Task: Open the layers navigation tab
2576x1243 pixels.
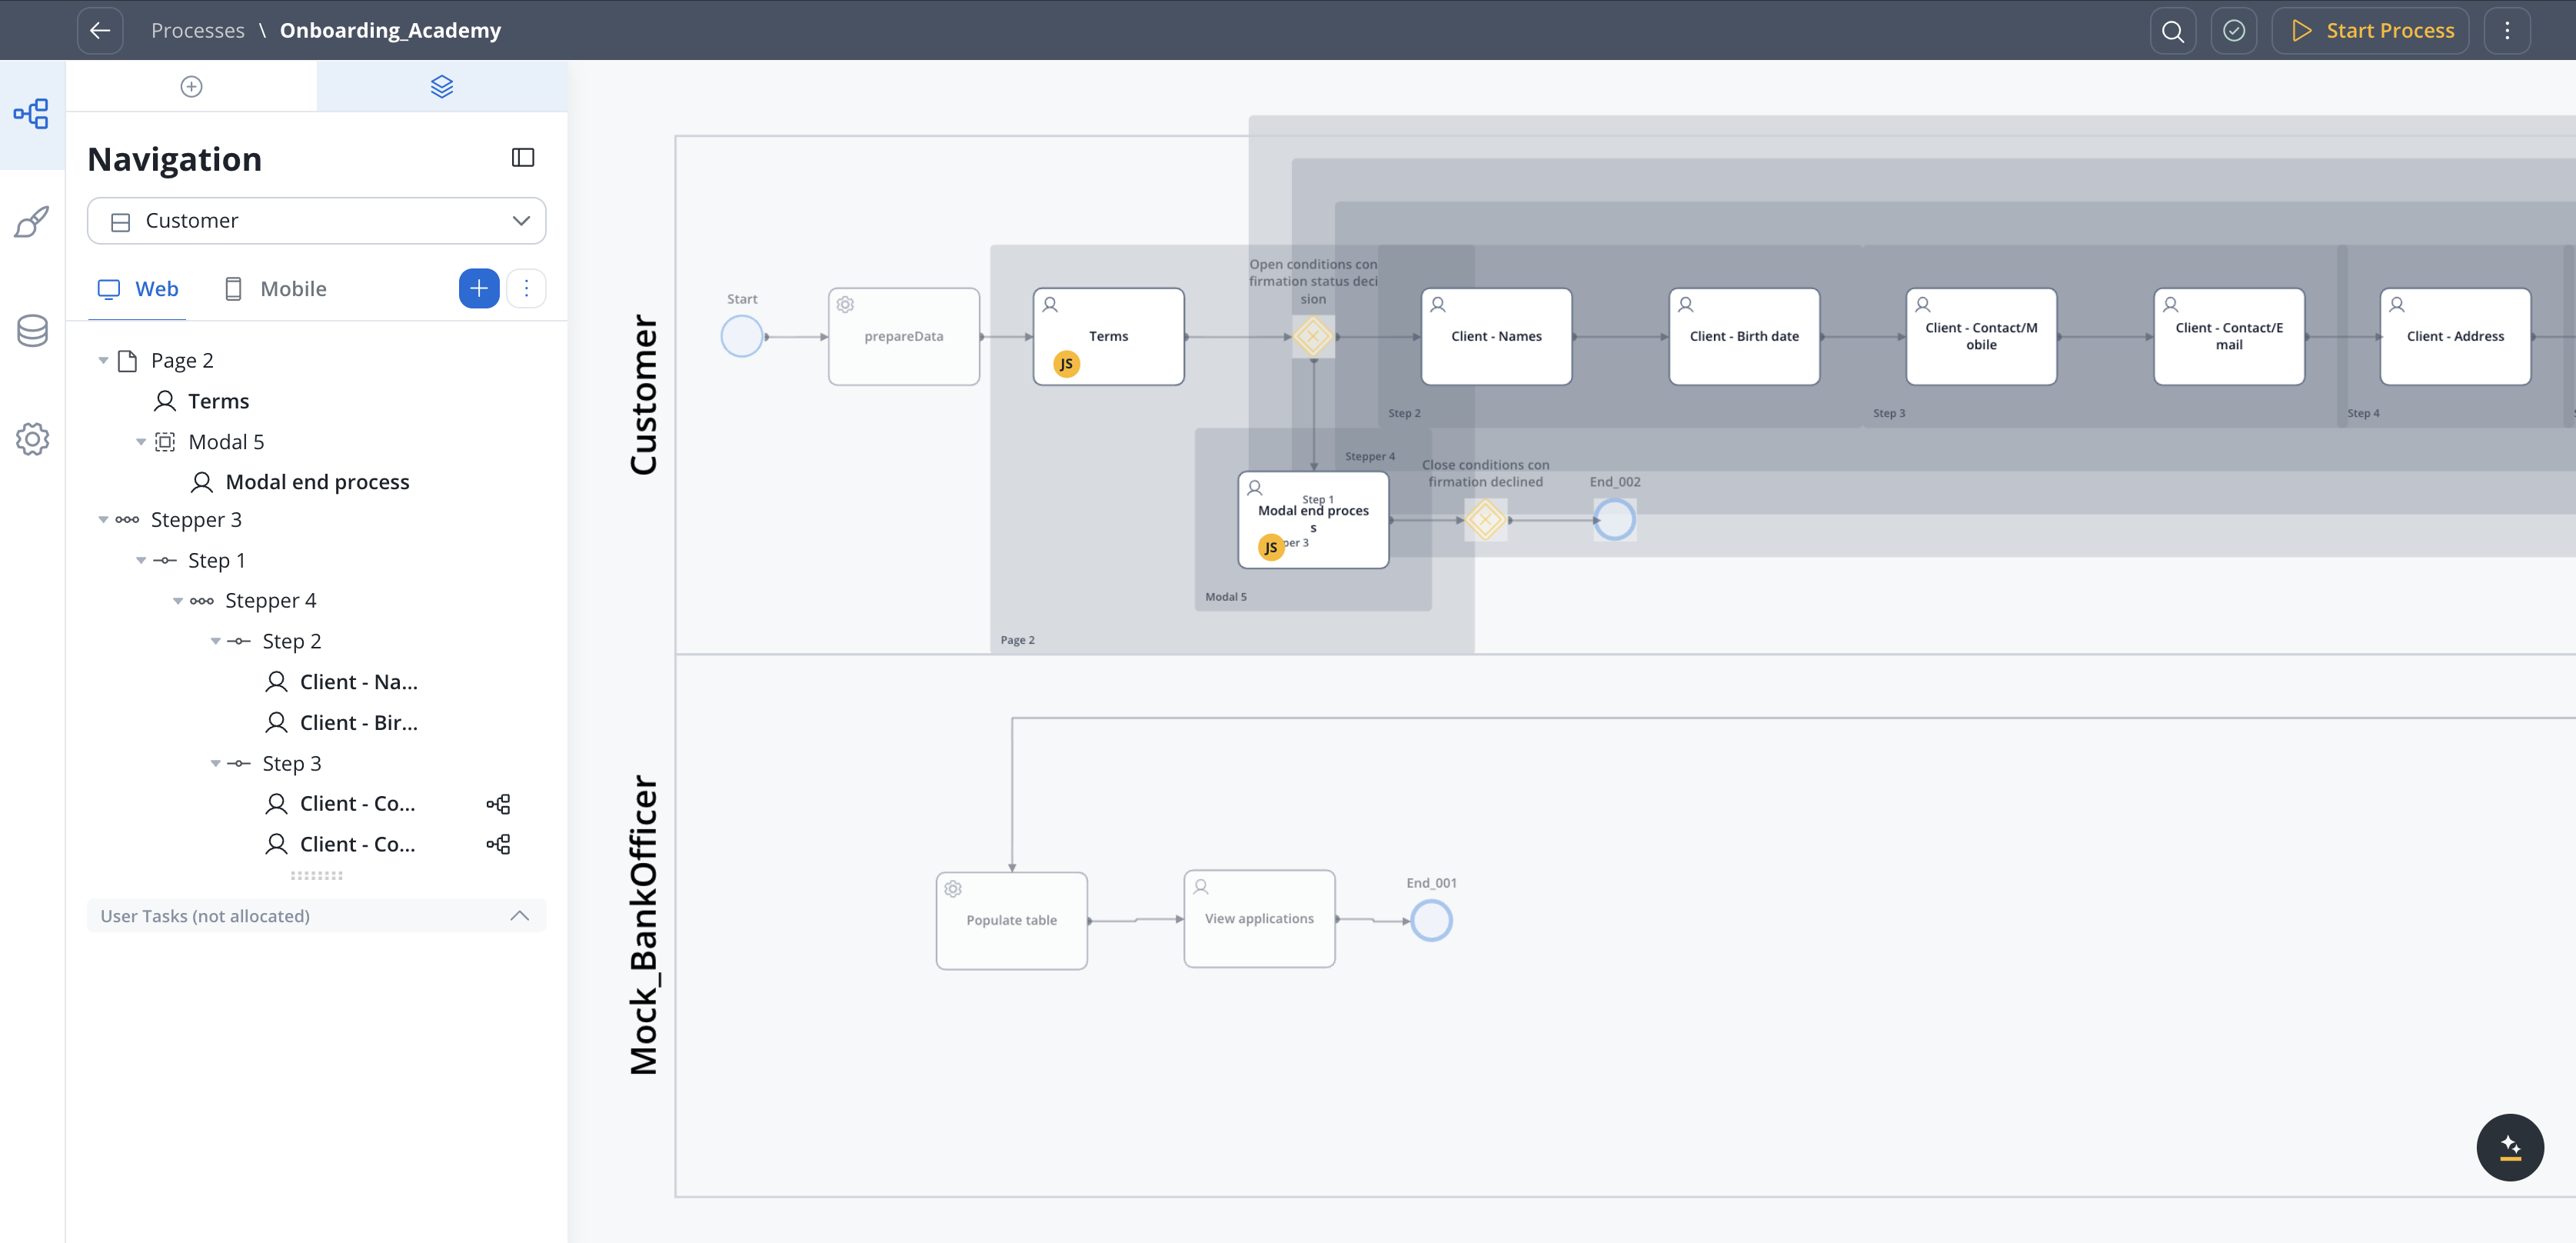Action: 441,86
